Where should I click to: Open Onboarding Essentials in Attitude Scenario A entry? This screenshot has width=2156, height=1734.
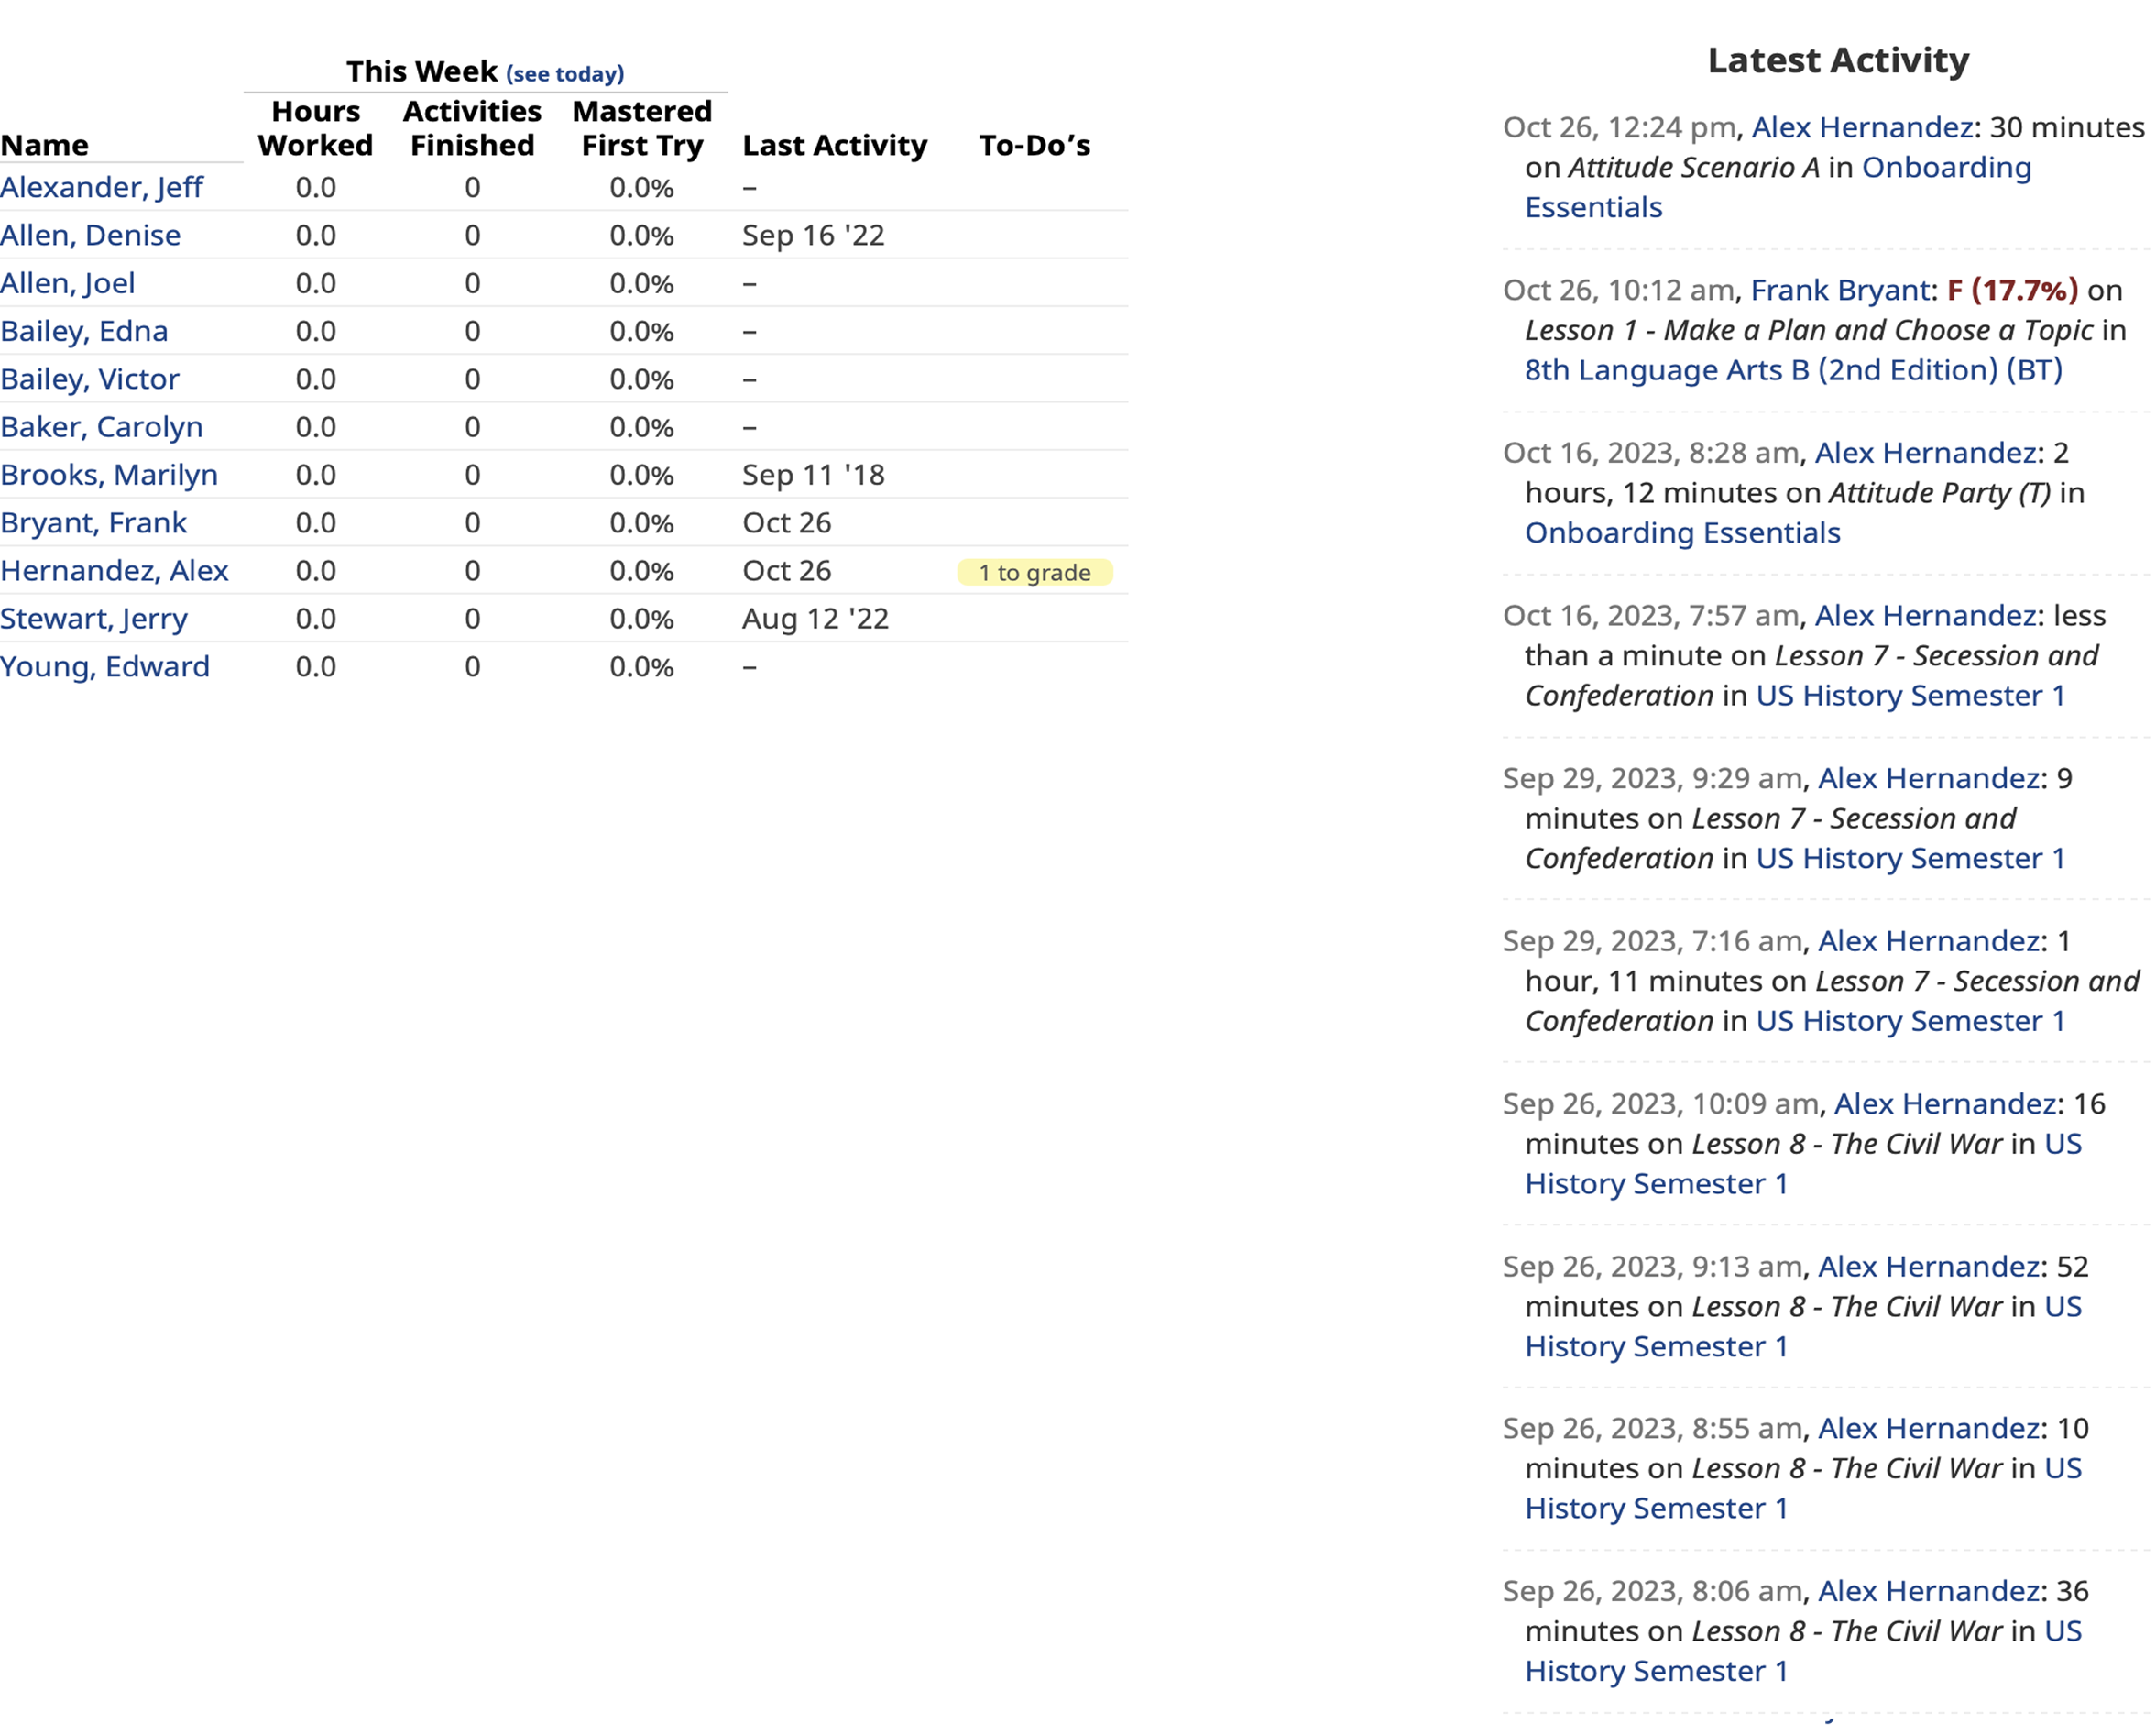(1778, 187)
